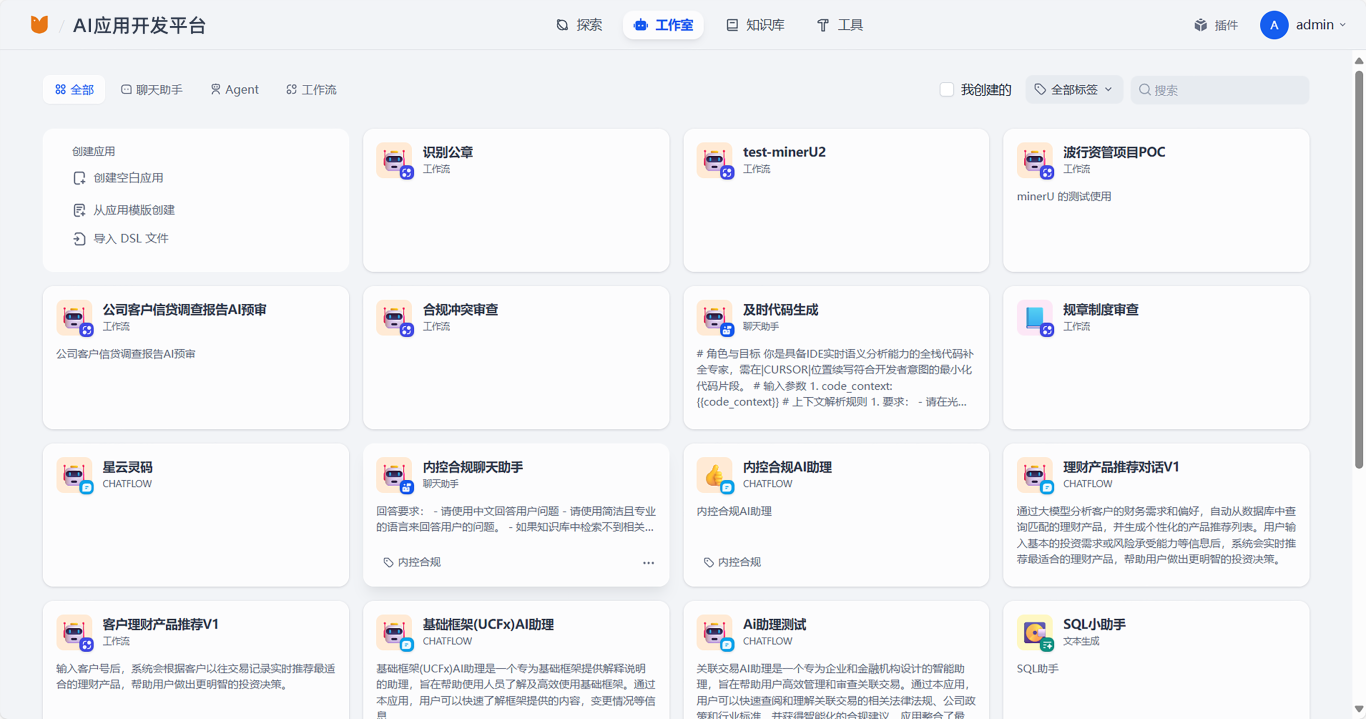Focus the 搜索 search input field
Viewport: 1366px width, 719px height.
coord(1227,90)
